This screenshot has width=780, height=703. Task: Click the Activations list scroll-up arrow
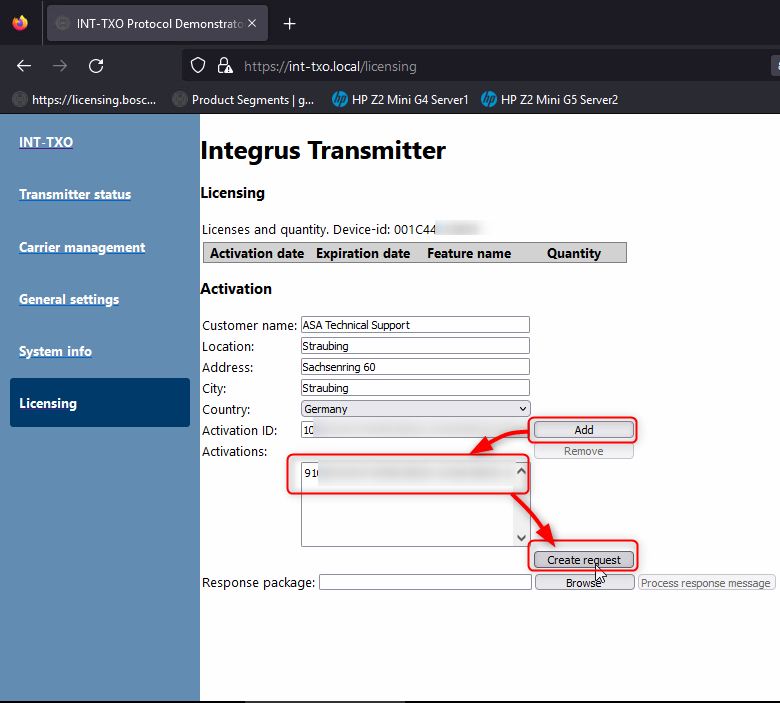point(521,471)
